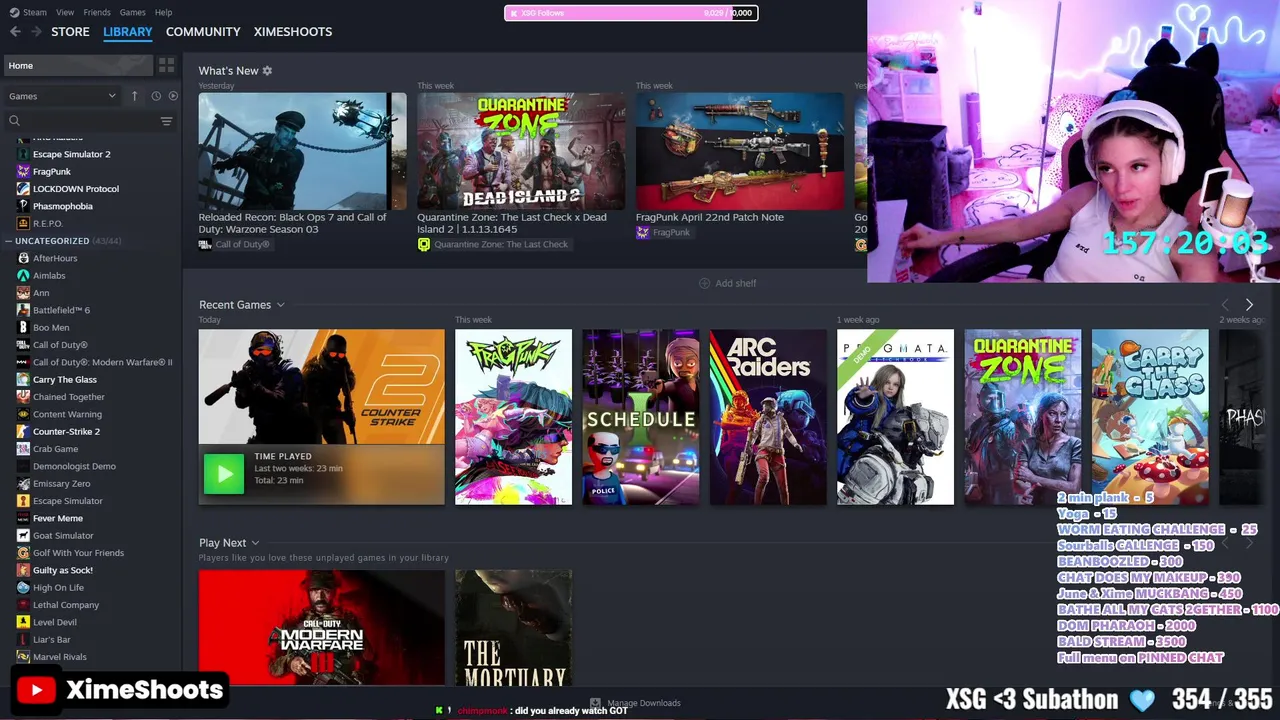This screenshot has height=720, width=1280.
Task: Open the Help menu
Action: 163,12
